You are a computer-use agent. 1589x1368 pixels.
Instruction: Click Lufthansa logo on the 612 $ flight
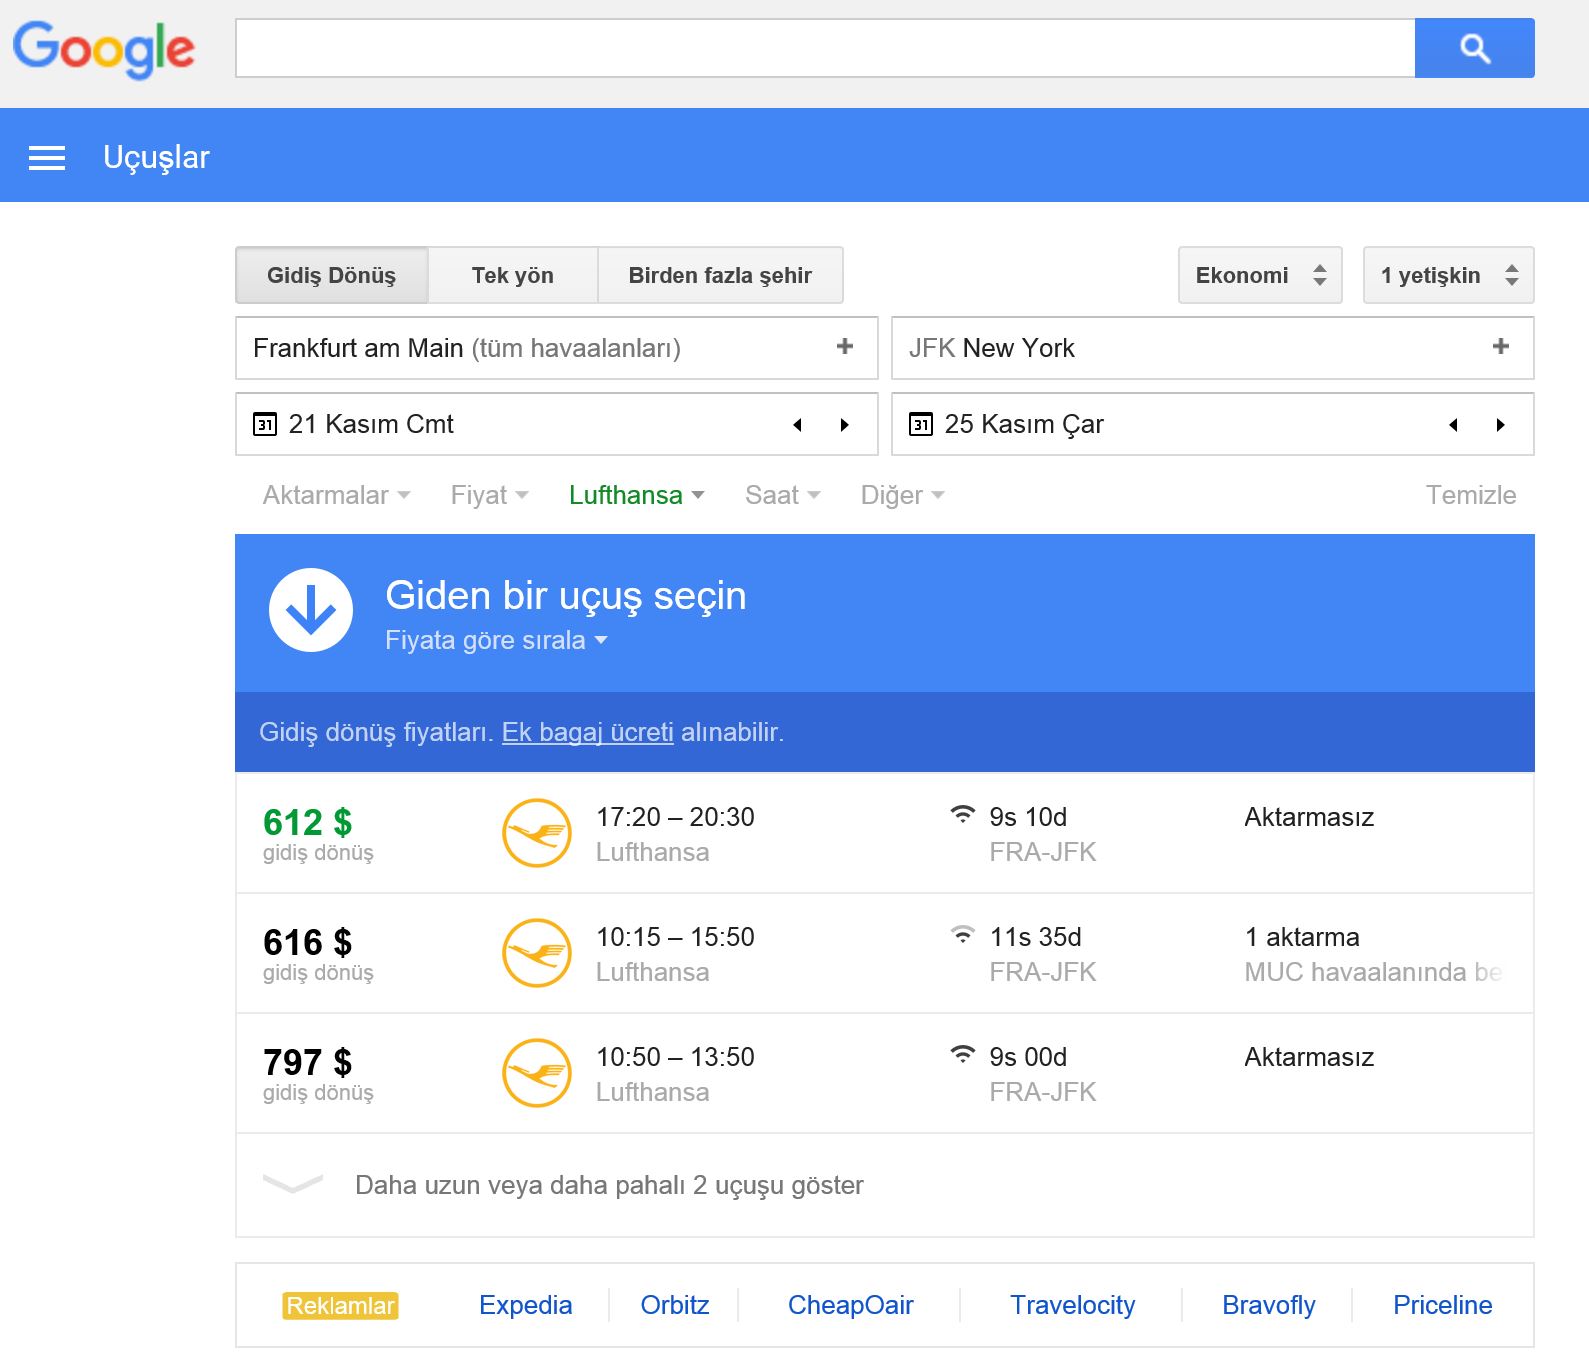point(537,833)
